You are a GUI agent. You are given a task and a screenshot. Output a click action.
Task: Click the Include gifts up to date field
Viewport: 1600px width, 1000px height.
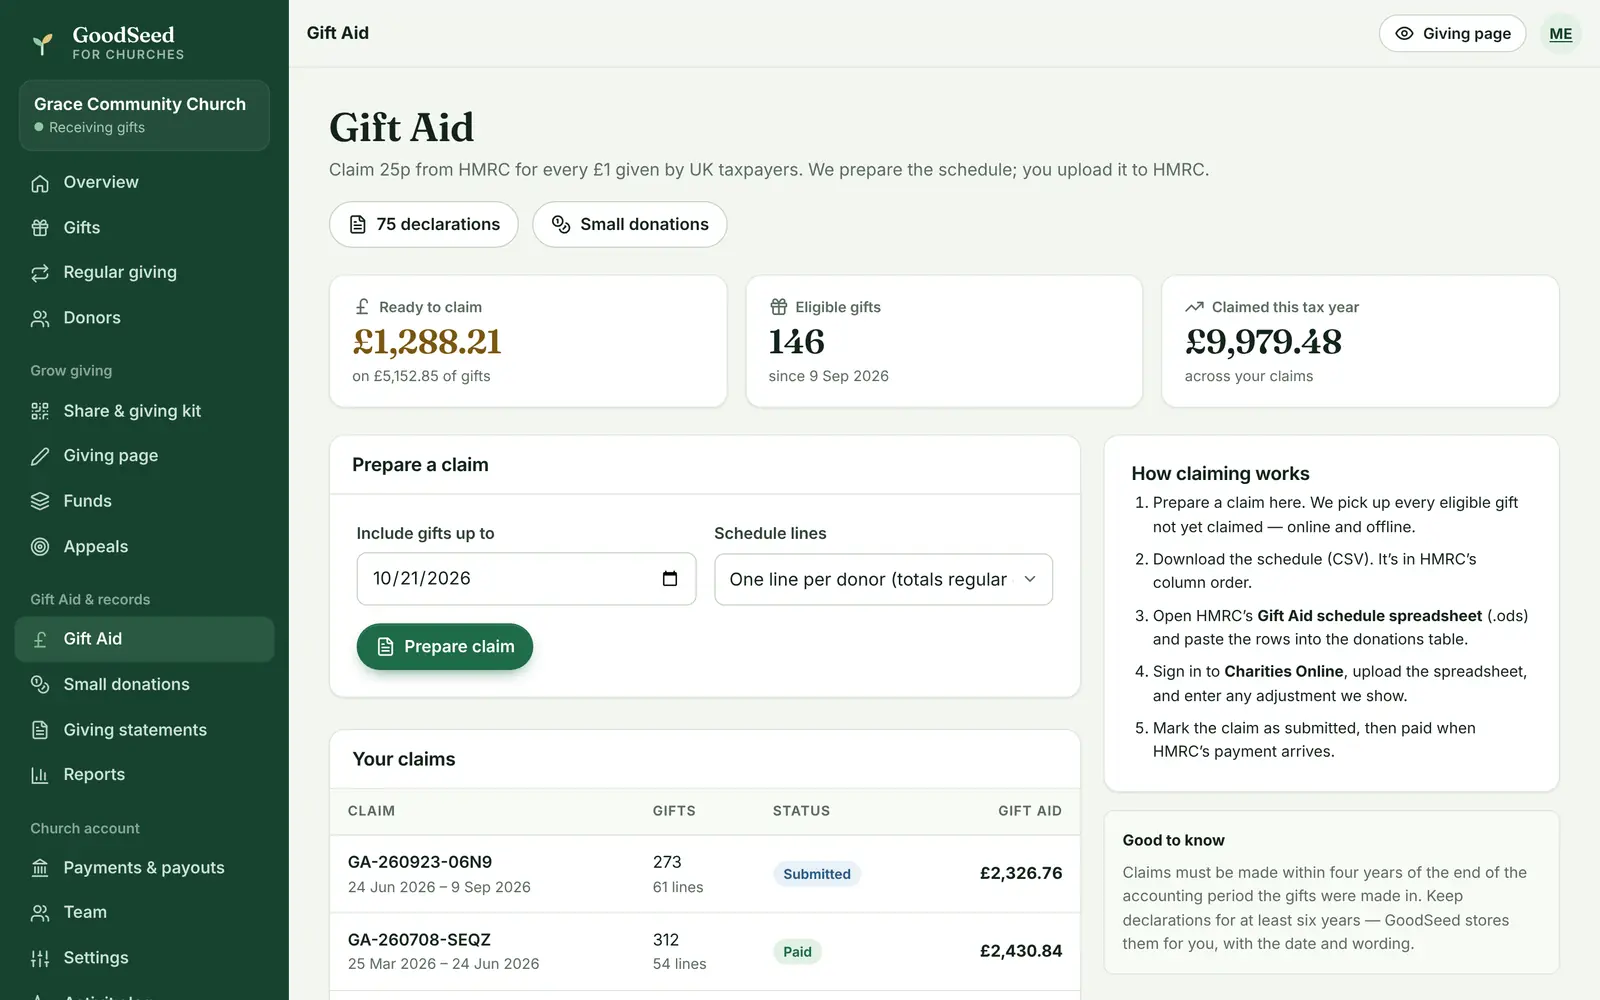tap(526, 579)
